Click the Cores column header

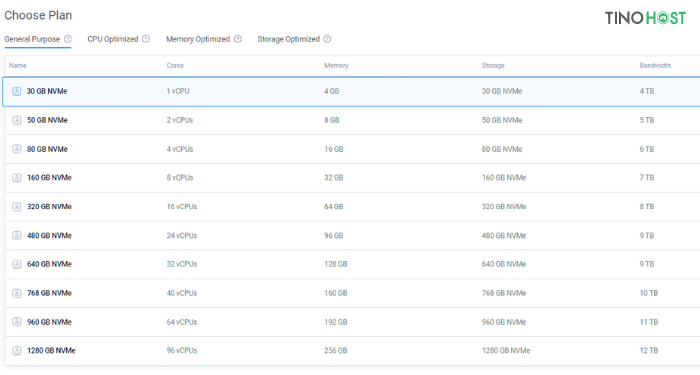click(175, 66)
